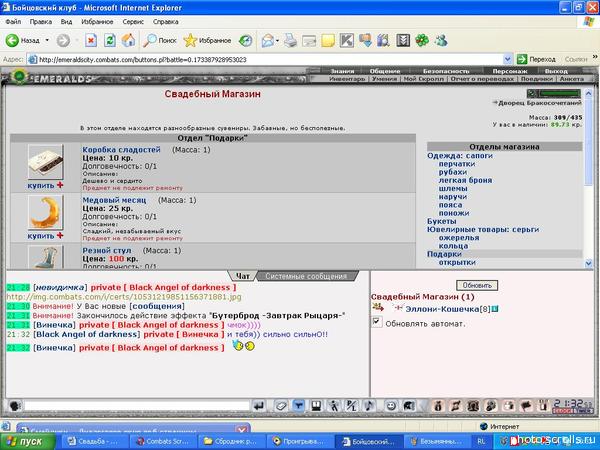Open the Файл menu
This screenshot has width=600, height=450.
[x=13, y=22]
